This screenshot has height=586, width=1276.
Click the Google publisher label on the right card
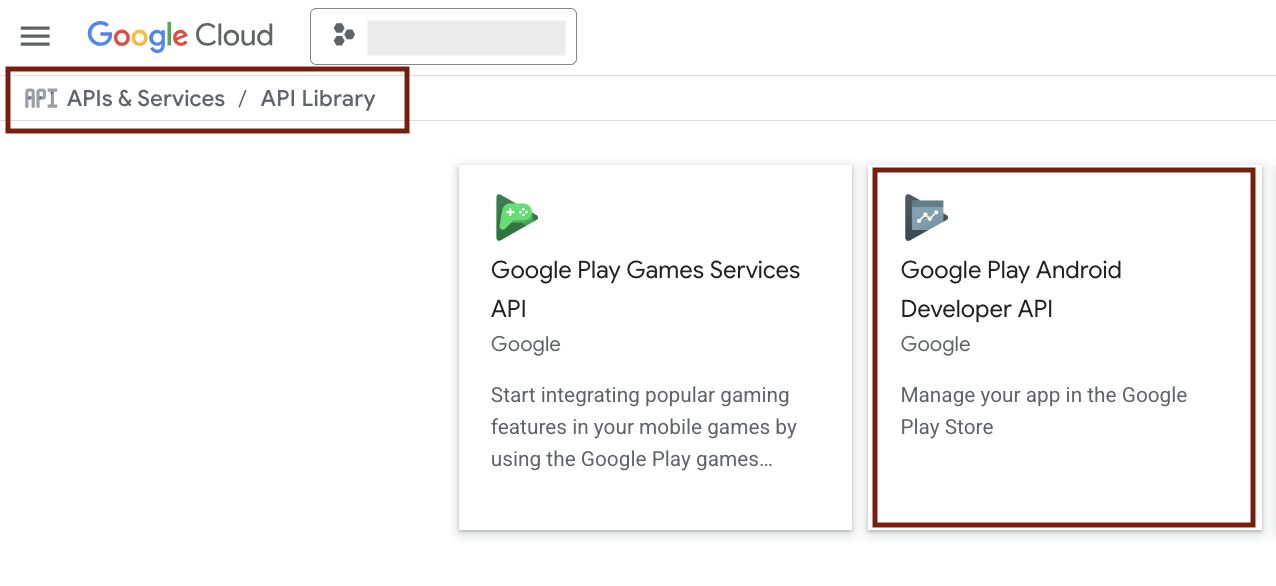[x=935, y=344]
